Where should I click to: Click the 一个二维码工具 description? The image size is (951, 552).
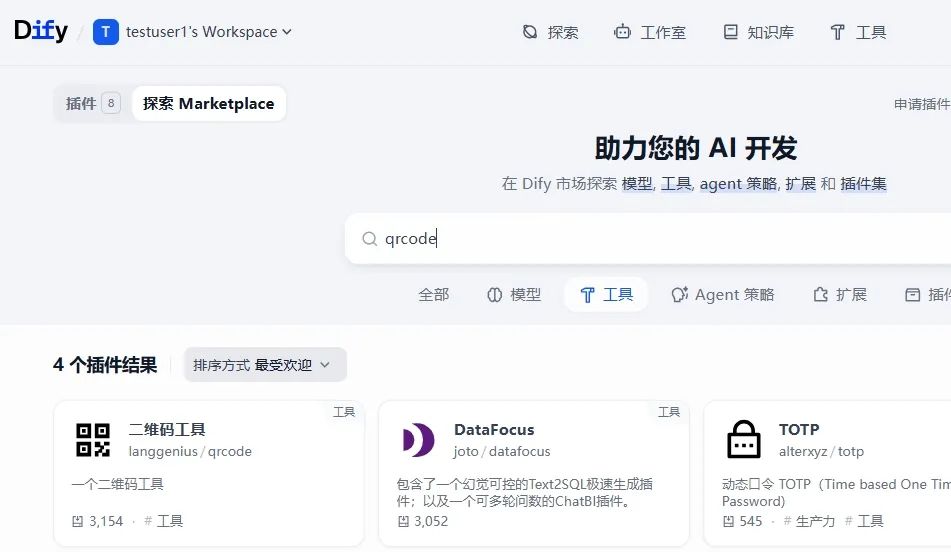coord(118,484)
